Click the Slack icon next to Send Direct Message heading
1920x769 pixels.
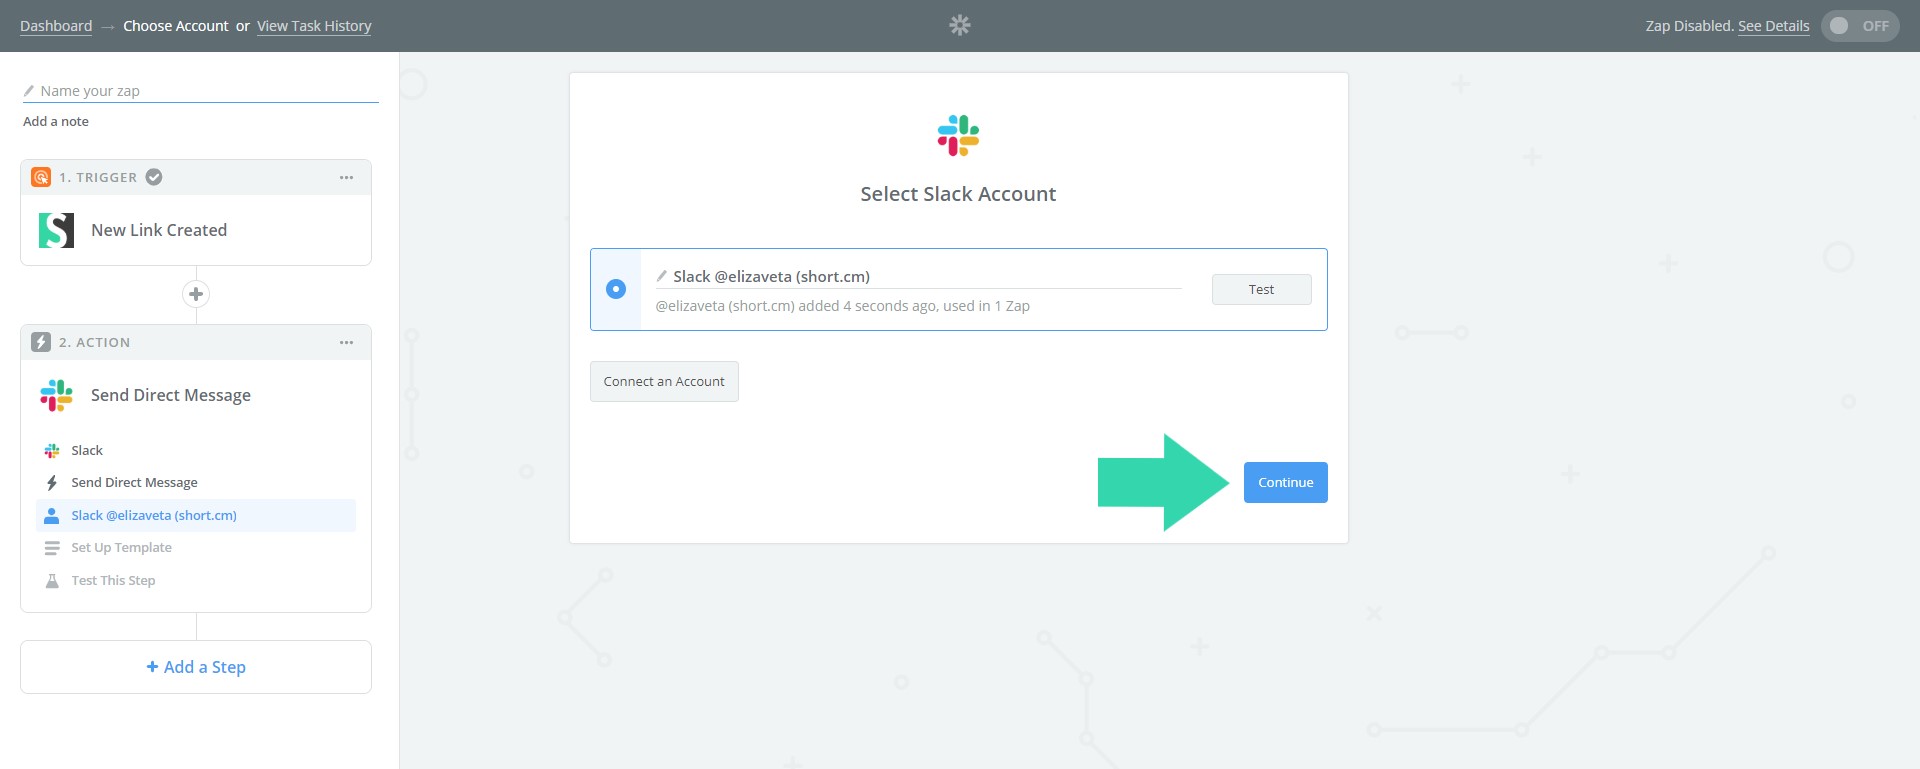click(56, 395)
